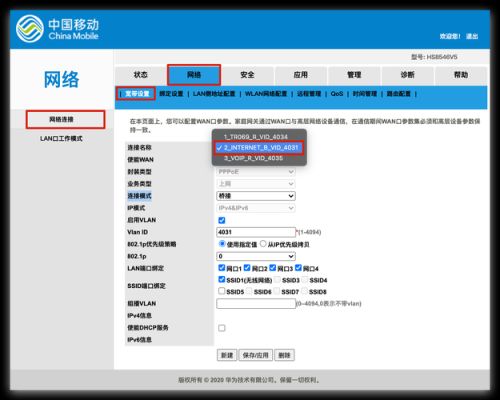Click the 删除 button

[x=284, y=355]
